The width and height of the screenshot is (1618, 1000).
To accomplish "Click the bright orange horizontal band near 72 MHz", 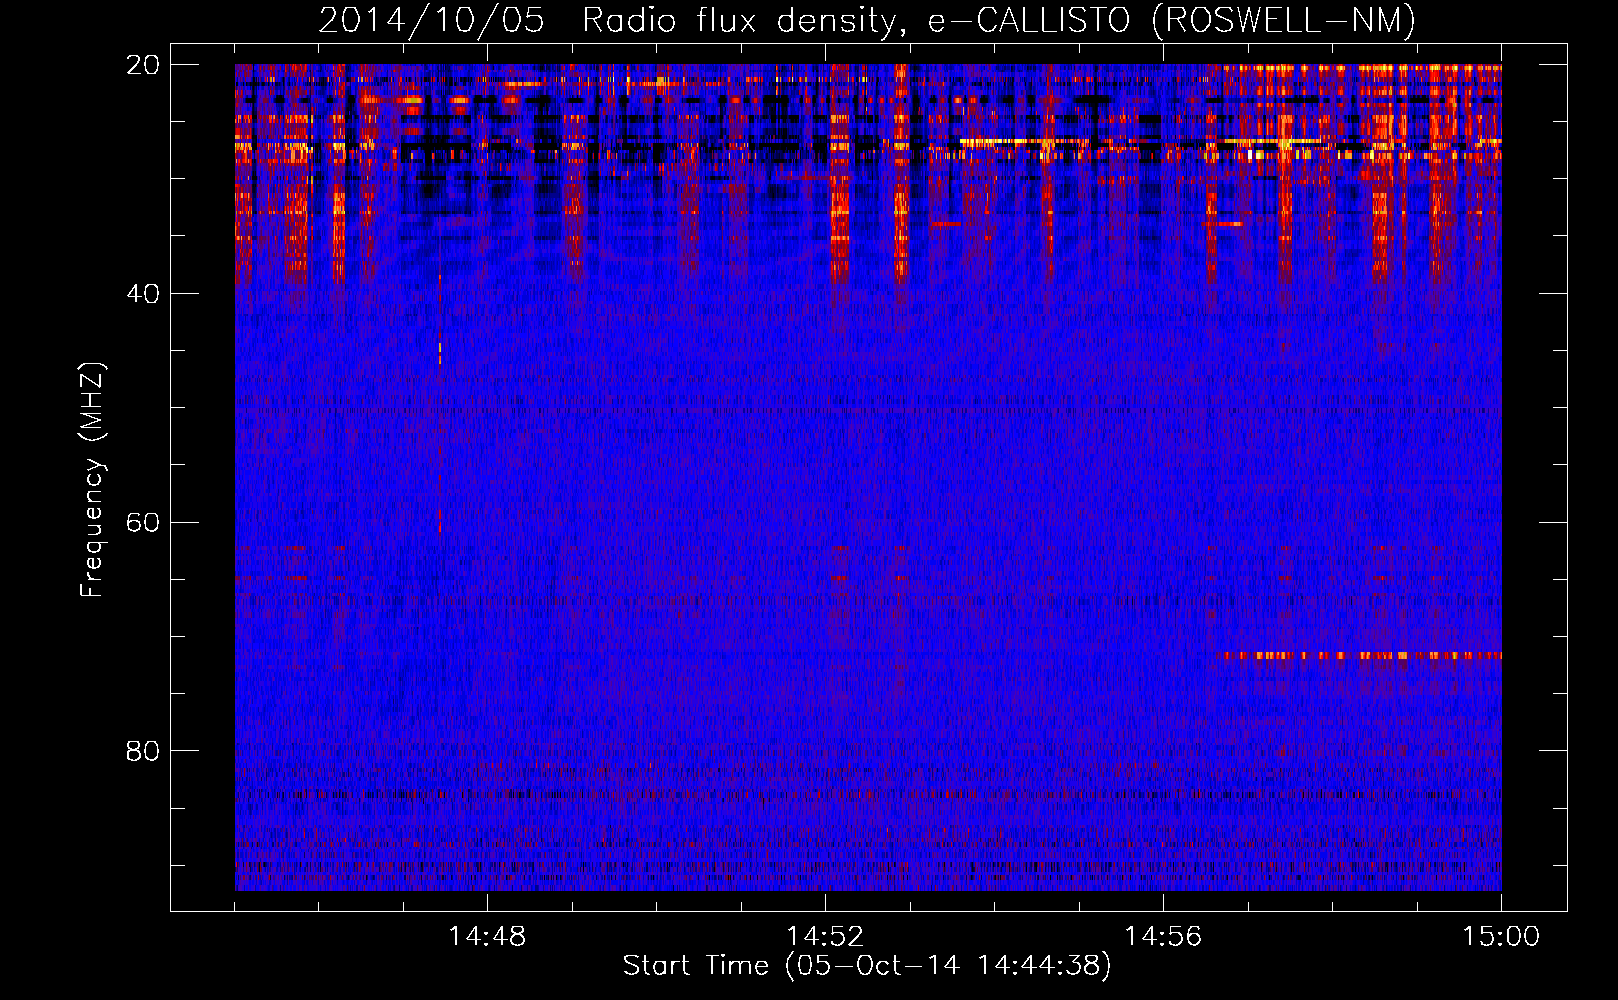I will pos(1359,656).
